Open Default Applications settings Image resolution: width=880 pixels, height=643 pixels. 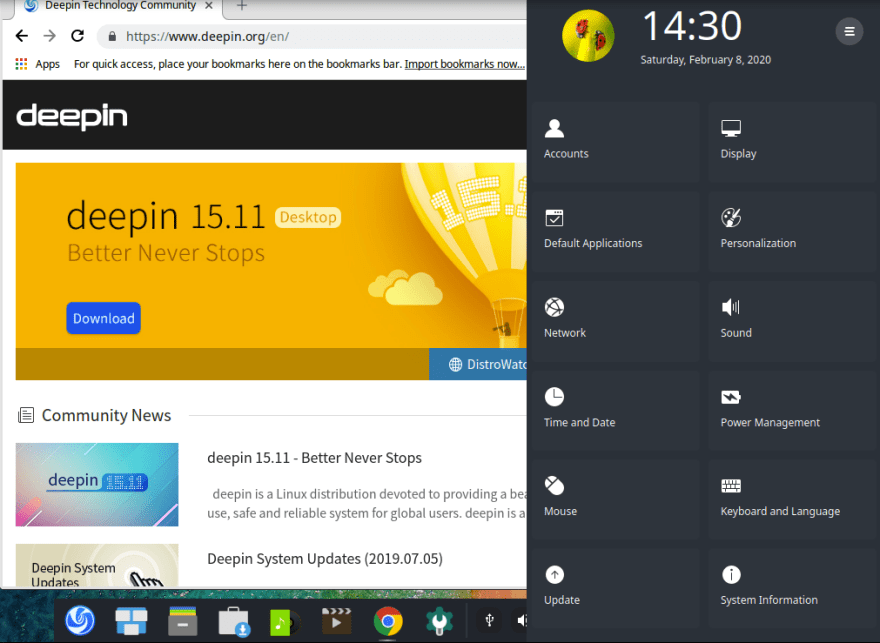click(615, 231)
